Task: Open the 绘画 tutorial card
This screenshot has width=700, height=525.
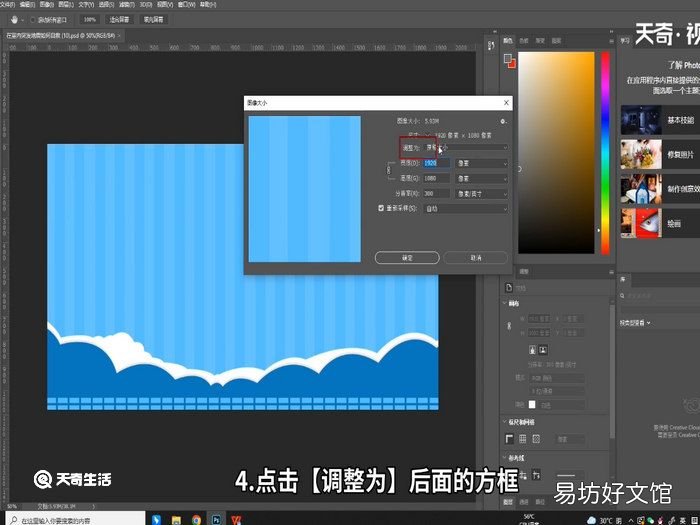Action: [660, 223]
